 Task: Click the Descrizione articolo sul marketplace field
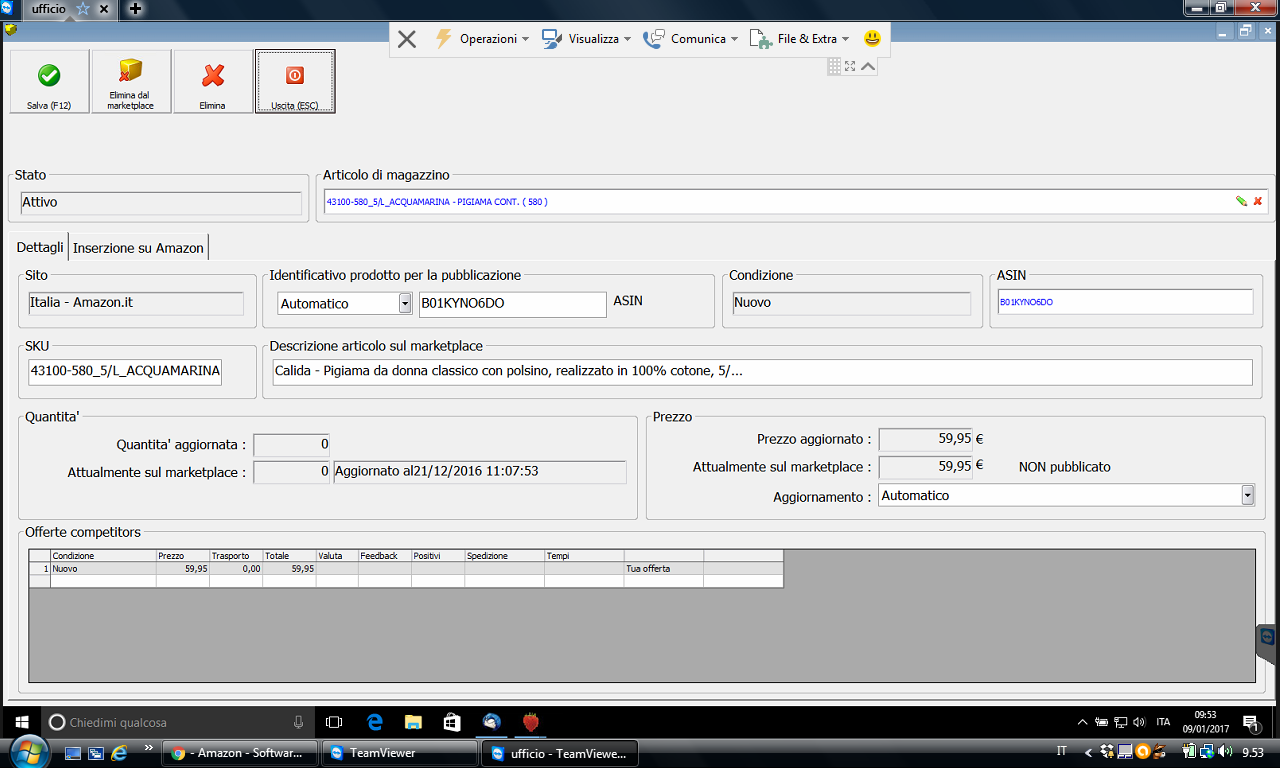762,371
